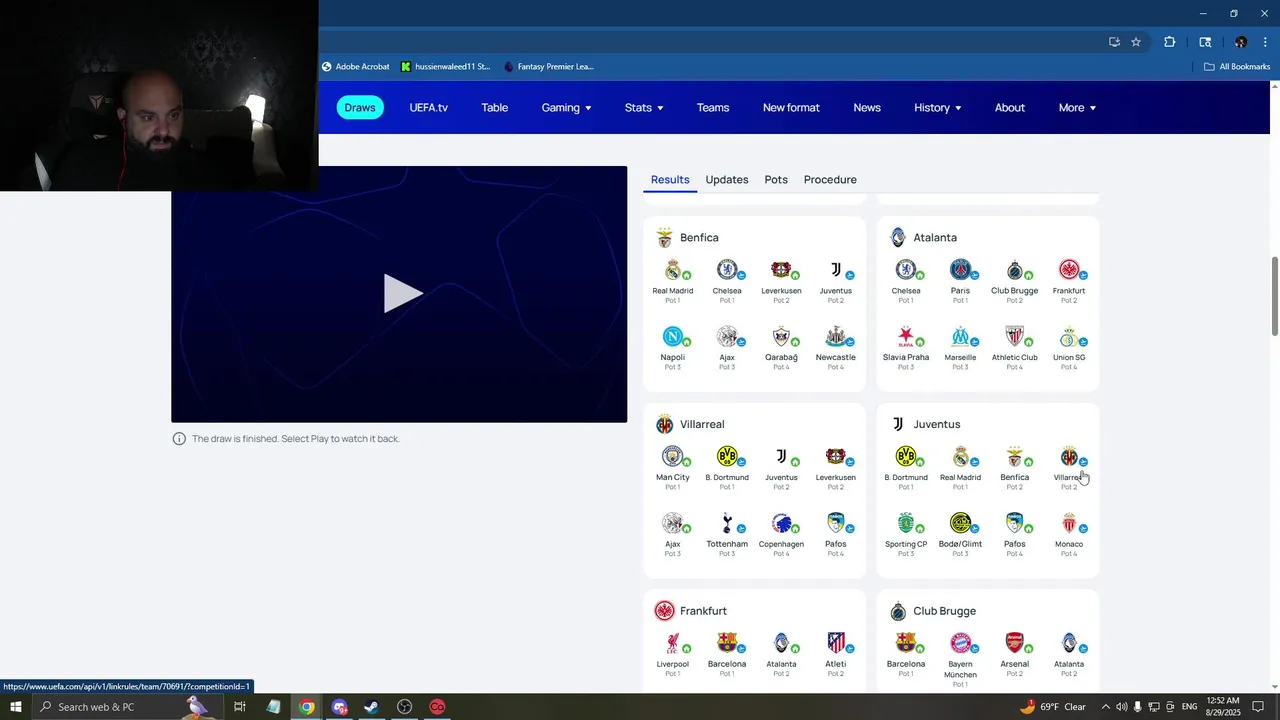
Task: Open the New format page
Action: click(791, 108)
